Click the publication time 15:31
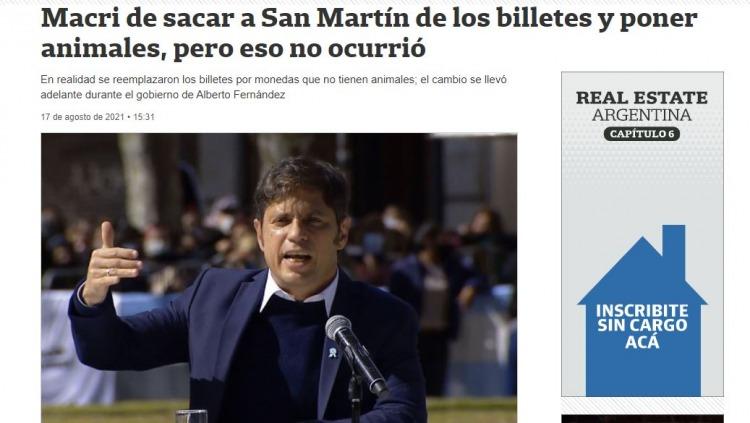The image size is (750, 423). tap(144, 117)
